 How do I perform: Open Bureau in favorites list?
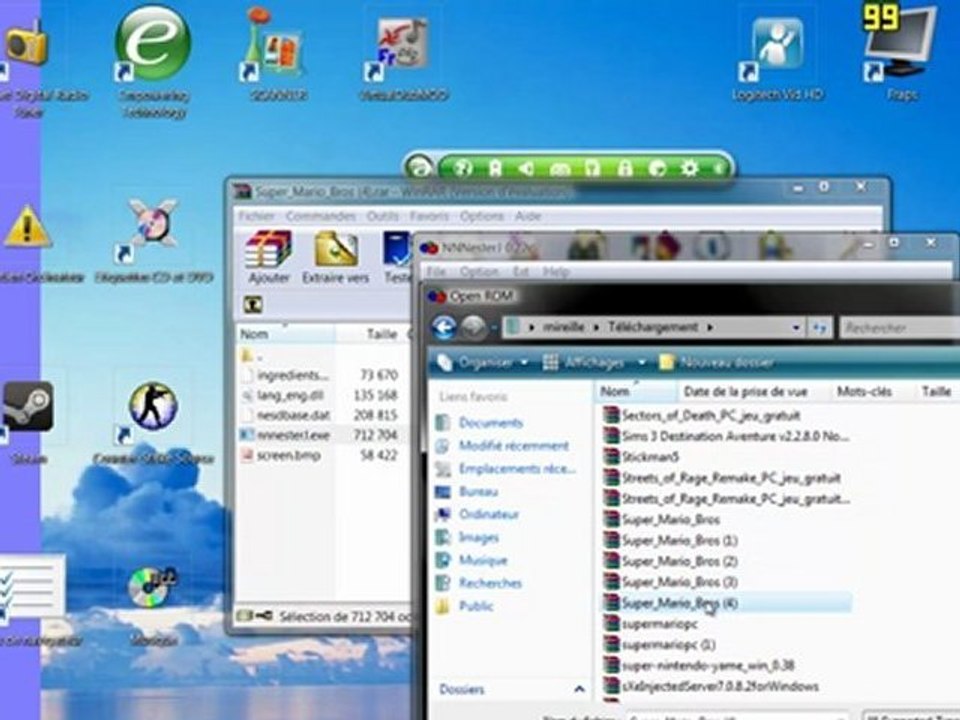[x=478, y=492]
